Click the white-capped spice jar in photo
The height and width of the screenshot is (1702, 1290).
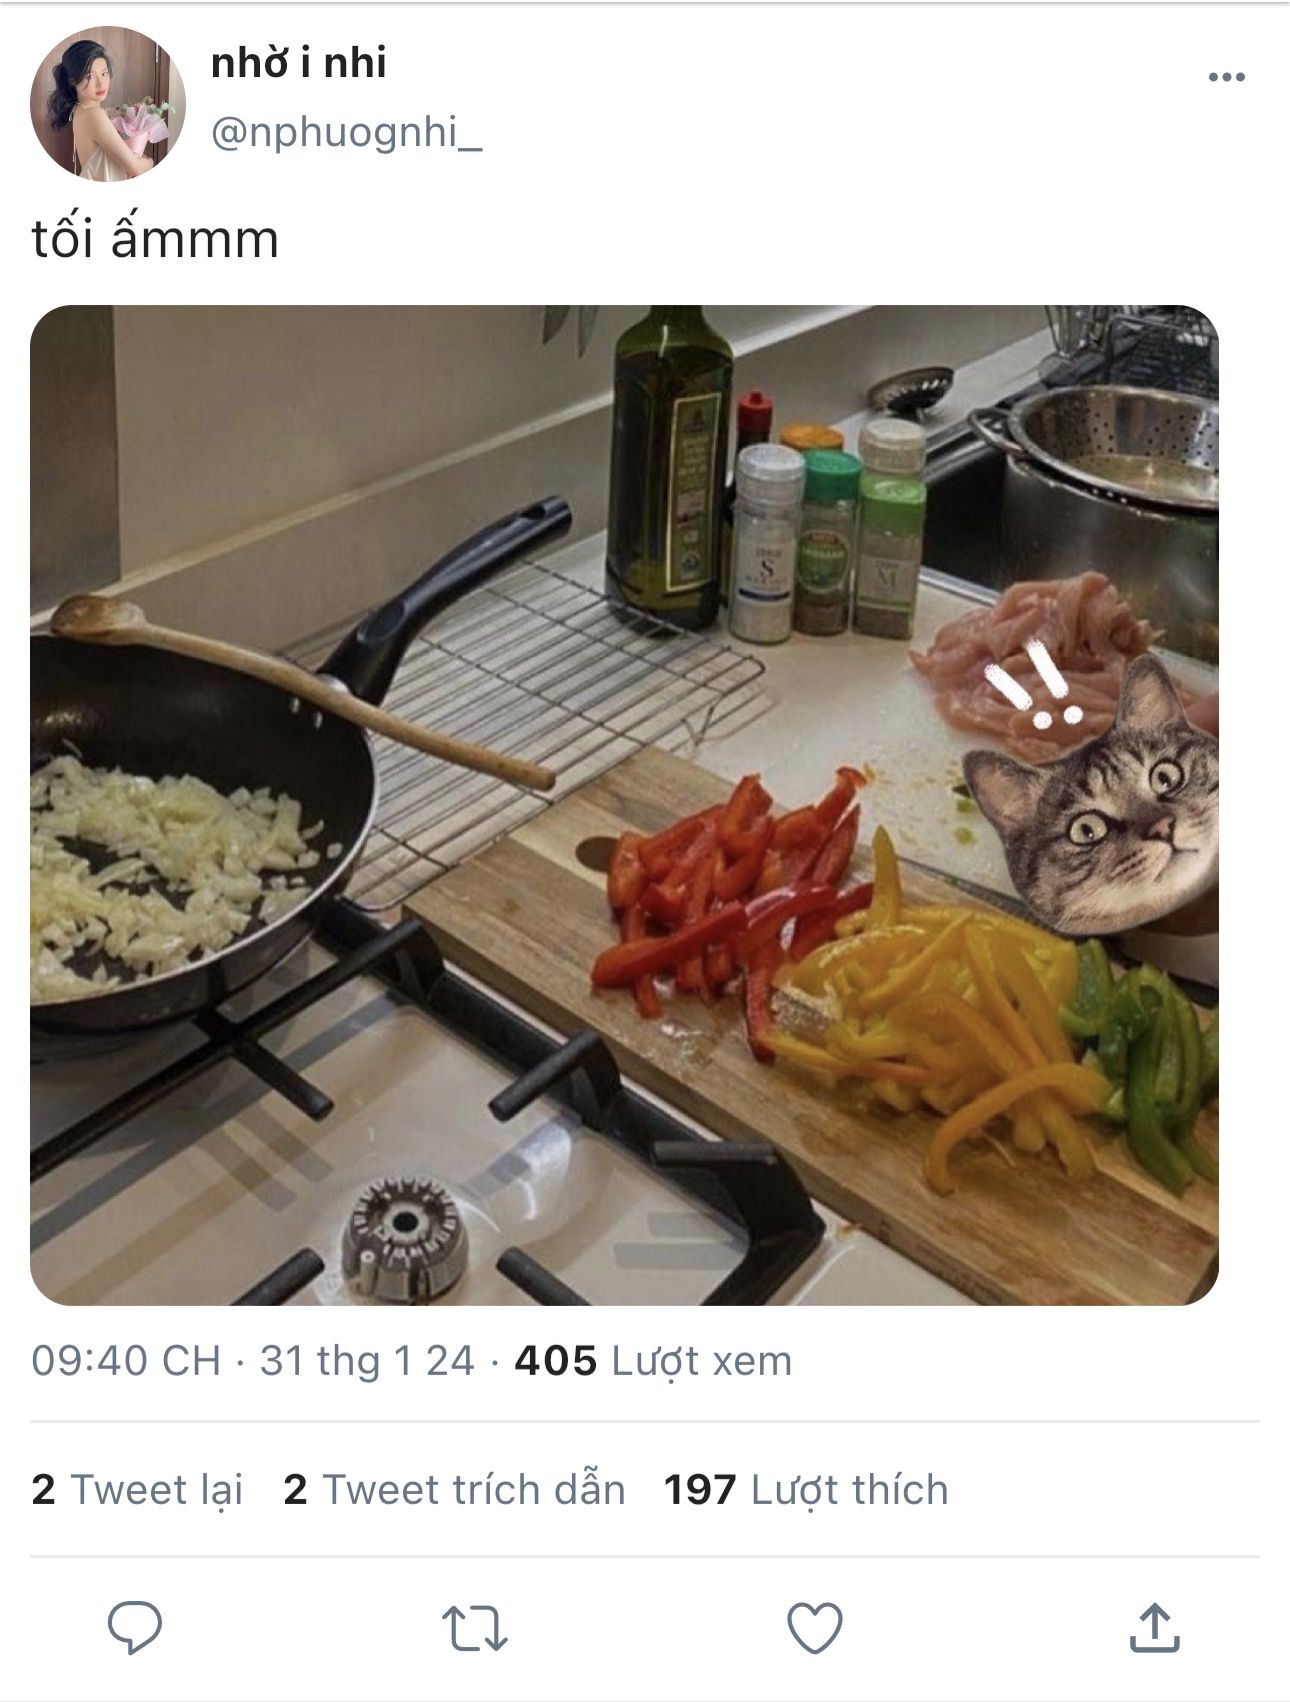[766, 543]
